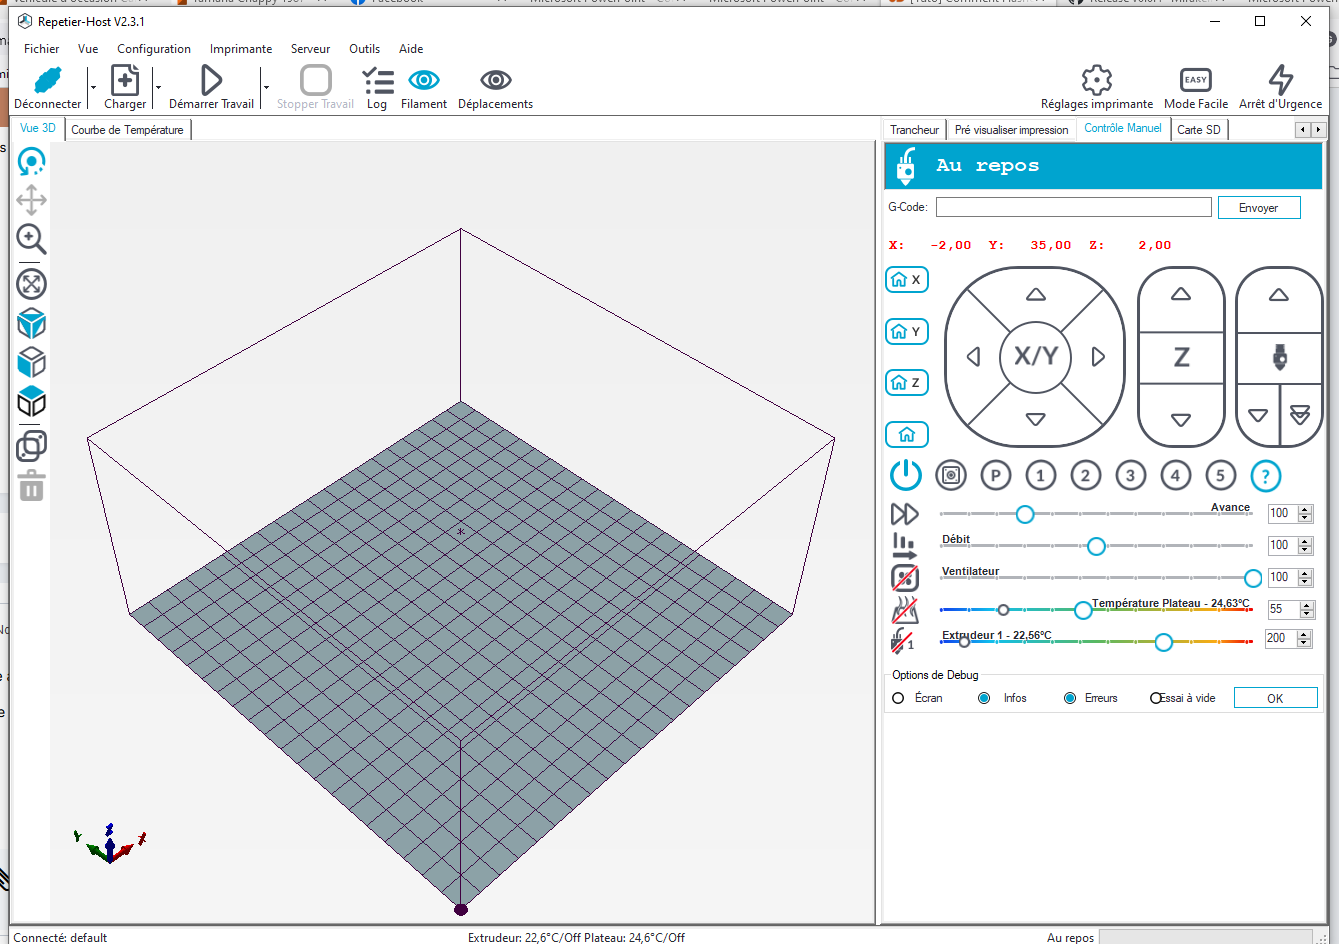Toggle the printer power button

click(906, 475)
